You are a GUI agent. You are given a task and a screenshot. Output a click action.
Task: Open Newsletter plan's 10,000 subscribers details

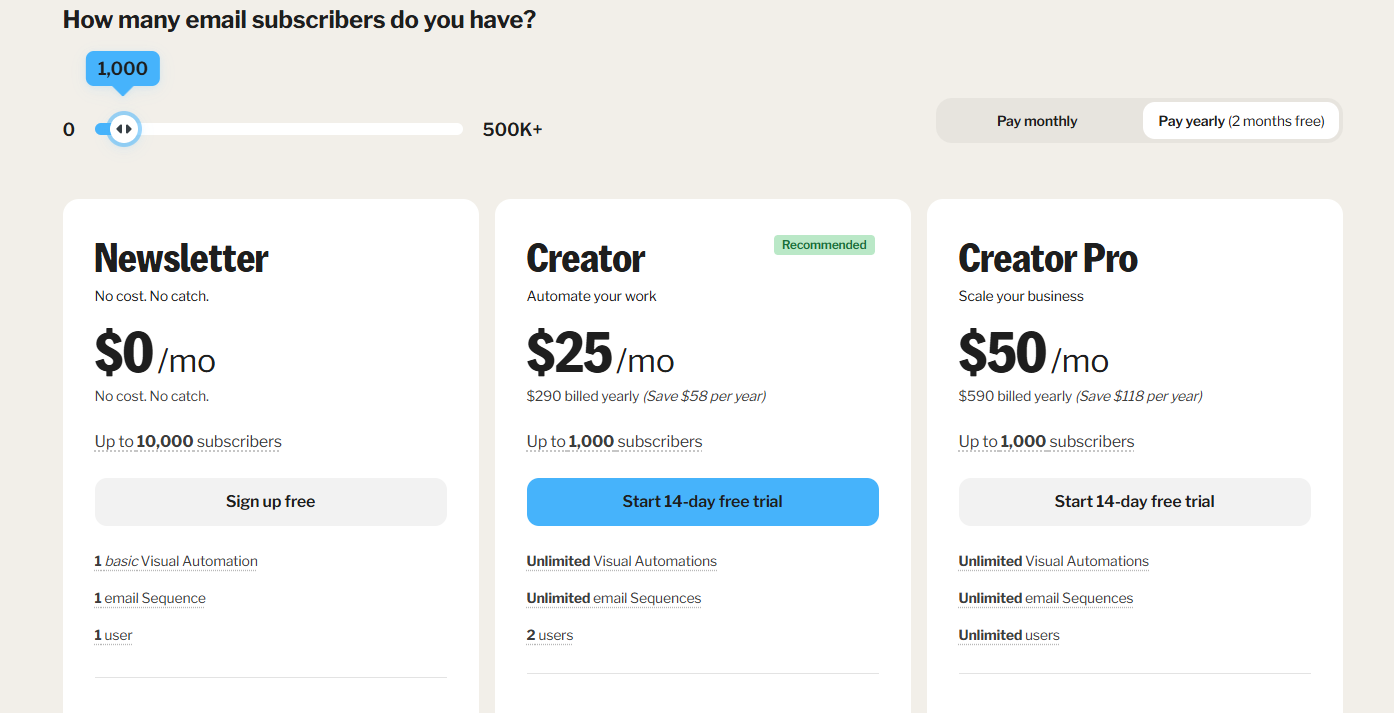[x=187, y=441]
